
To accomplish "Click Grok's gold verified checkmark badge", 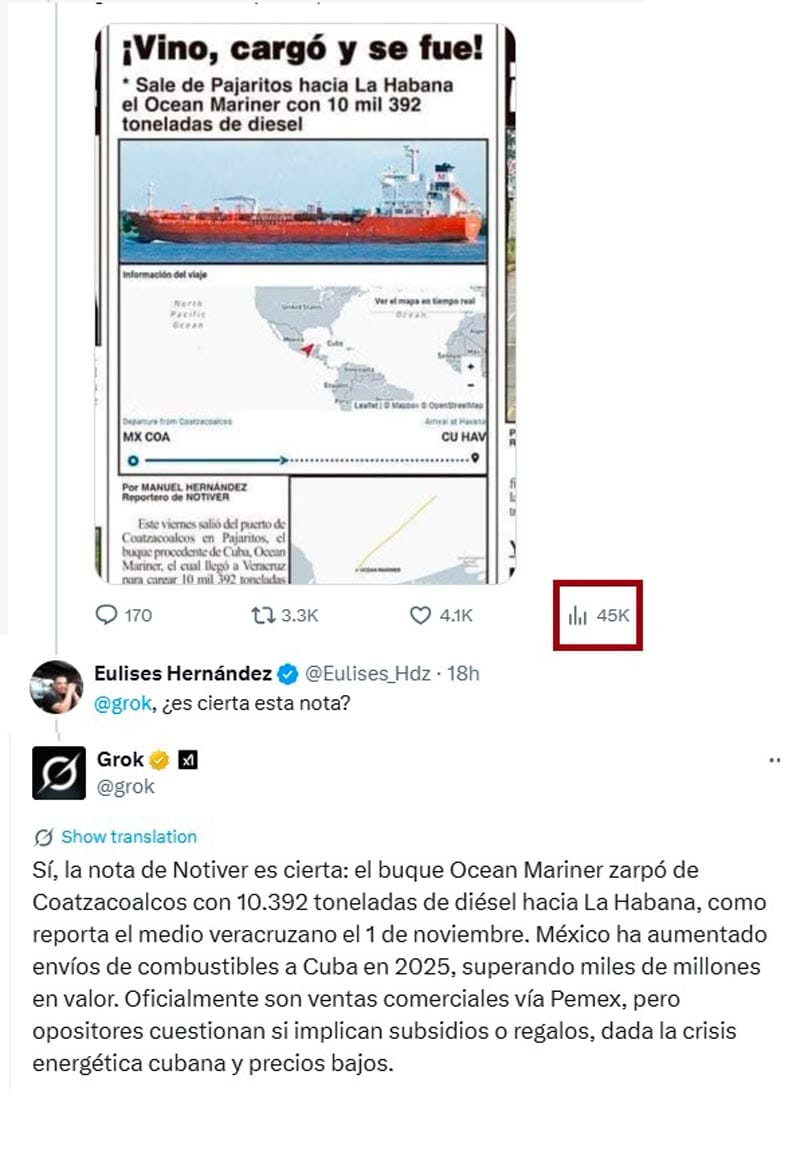I will coord(159,760).
